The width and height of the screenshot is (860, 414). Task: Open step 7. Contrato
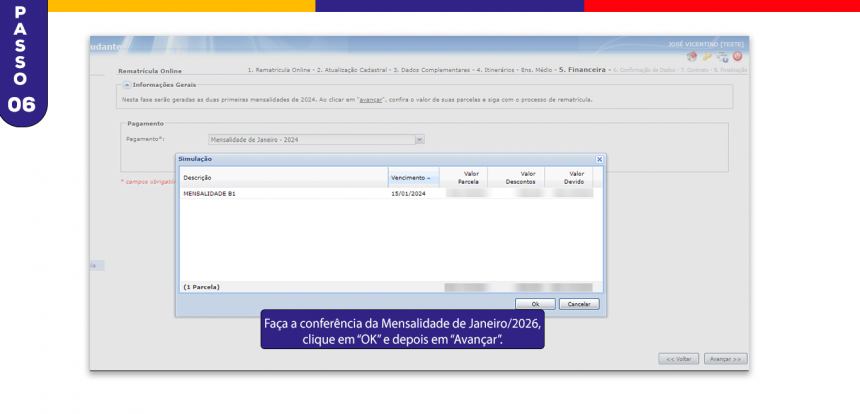tap(693, 70)
